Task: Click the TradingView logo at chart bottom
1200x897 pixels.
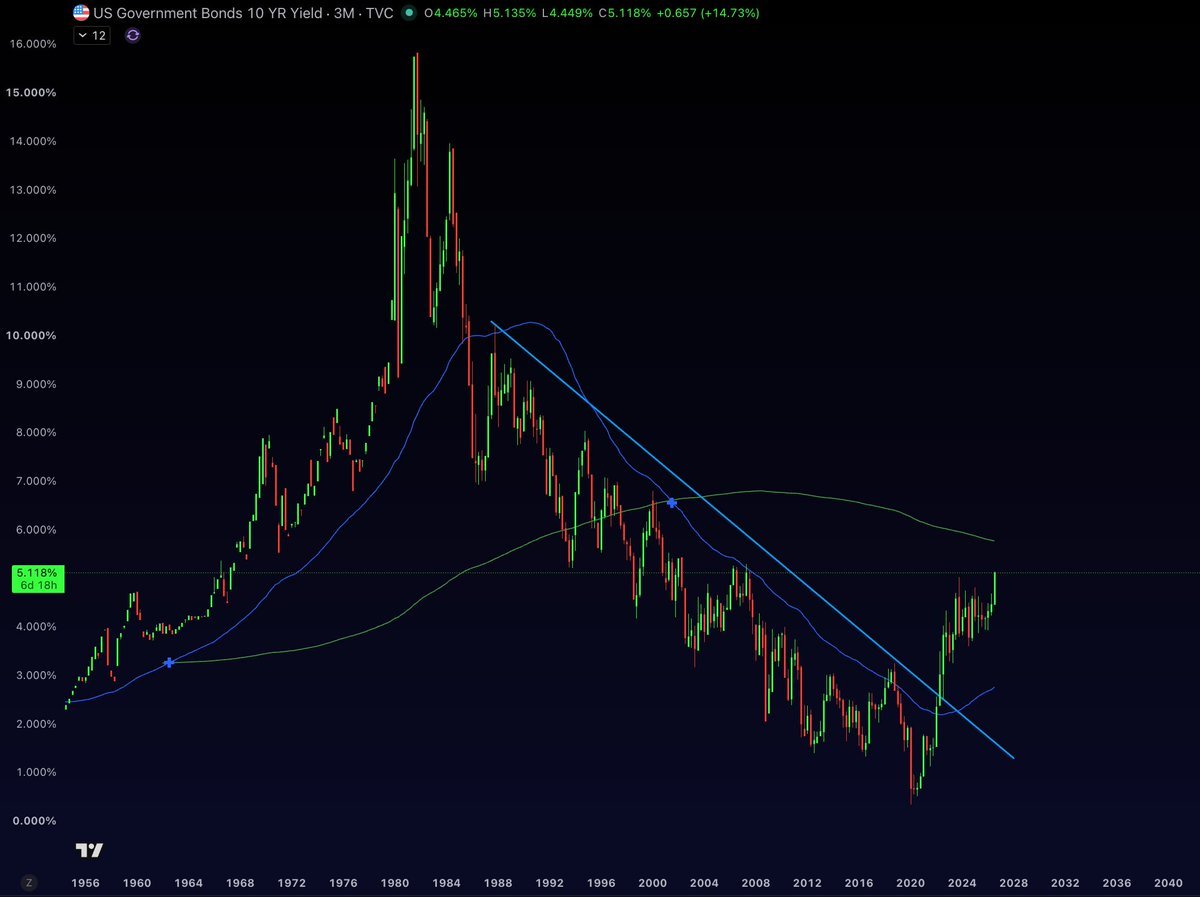Action: [89, 850]
